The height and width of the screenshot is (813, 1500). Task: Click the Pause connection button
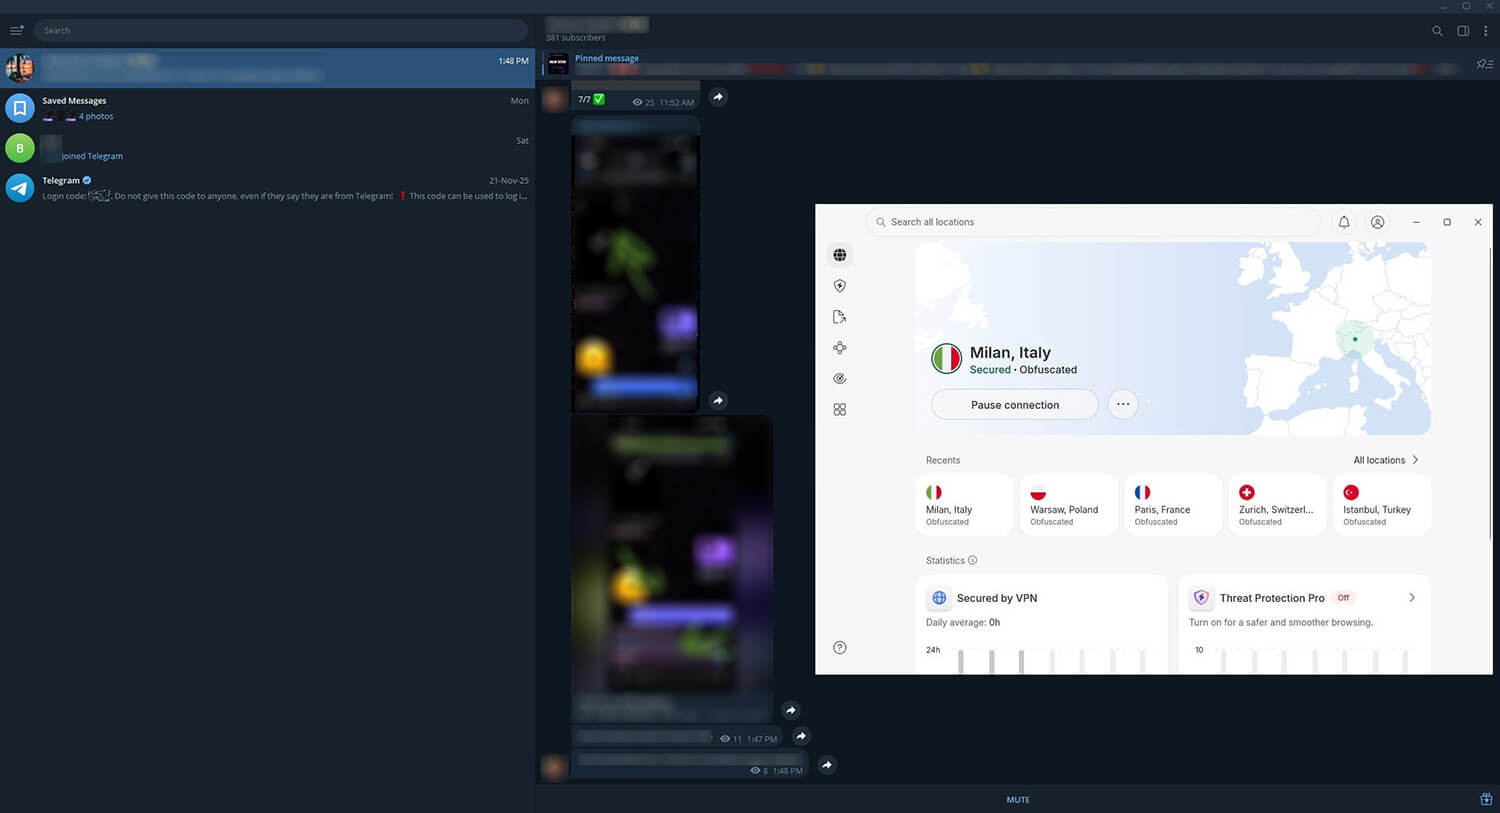pos(1015,405)
